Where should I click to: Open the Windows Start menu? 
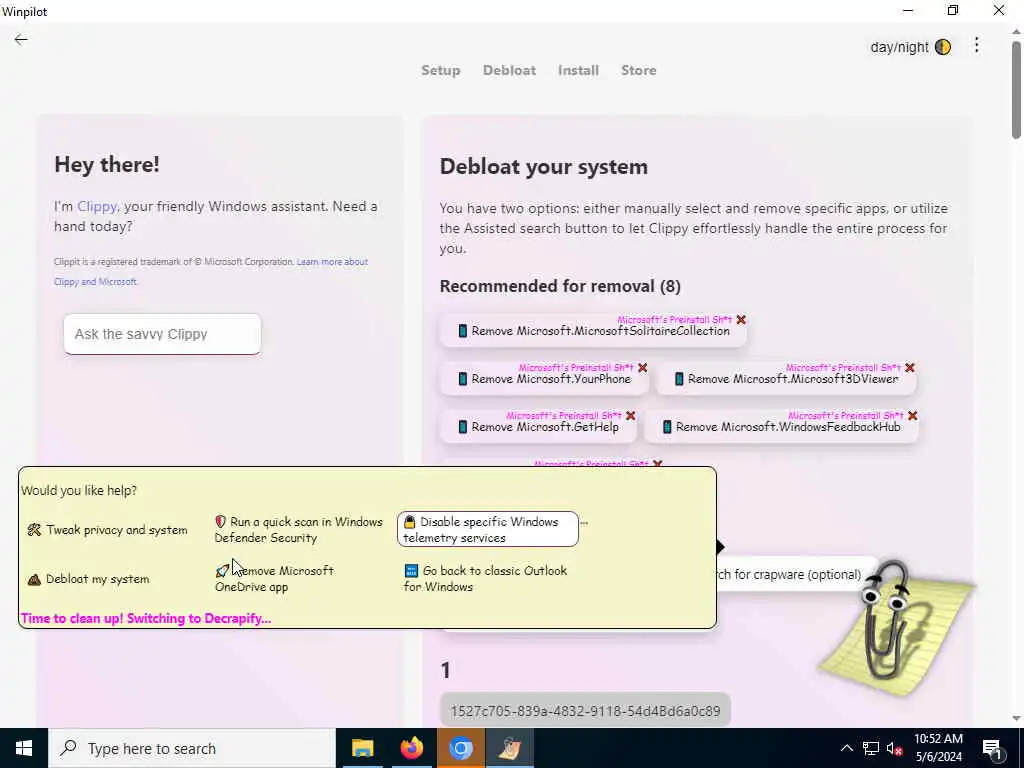(x=24, y=748)
